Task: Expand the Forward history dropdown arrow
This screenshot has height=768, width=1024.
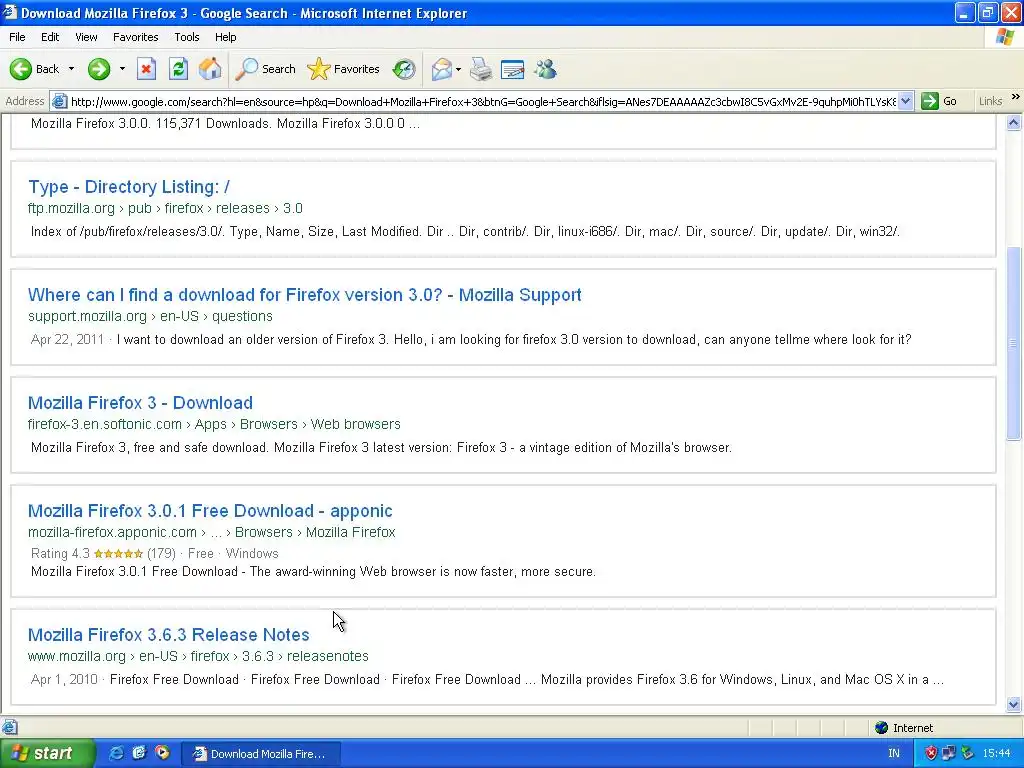Action: point(122,69)
